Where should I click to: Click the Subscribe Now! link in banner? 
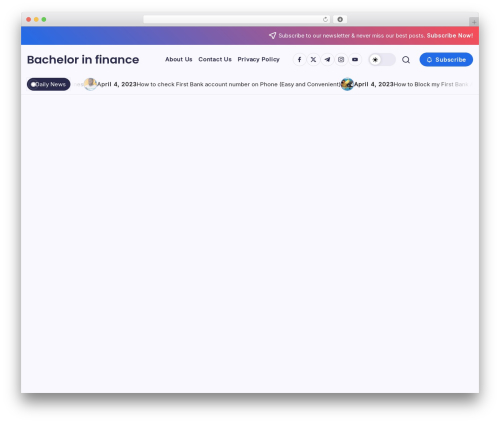tap(450, 36)
